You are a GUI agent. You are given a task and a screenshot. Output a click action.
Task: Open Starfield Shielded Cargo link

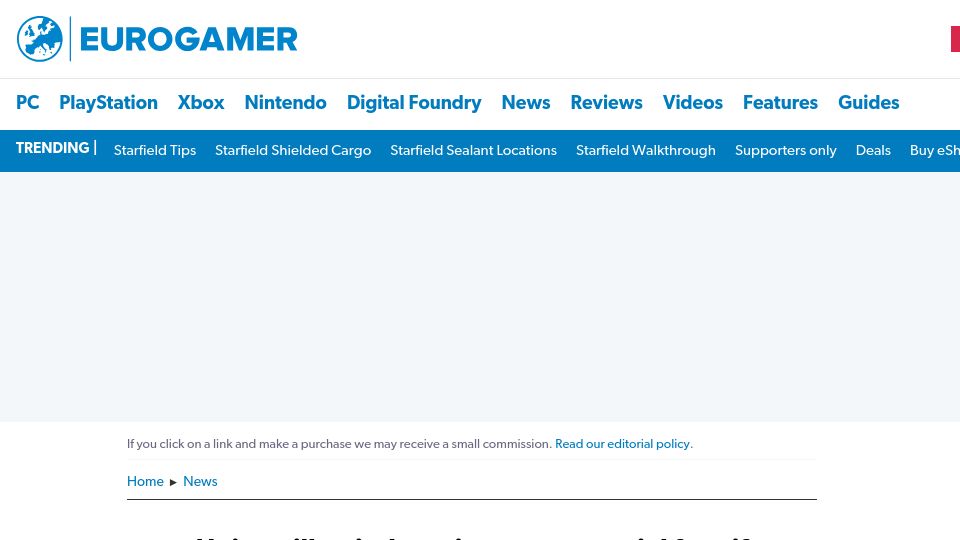pos(293,151)
